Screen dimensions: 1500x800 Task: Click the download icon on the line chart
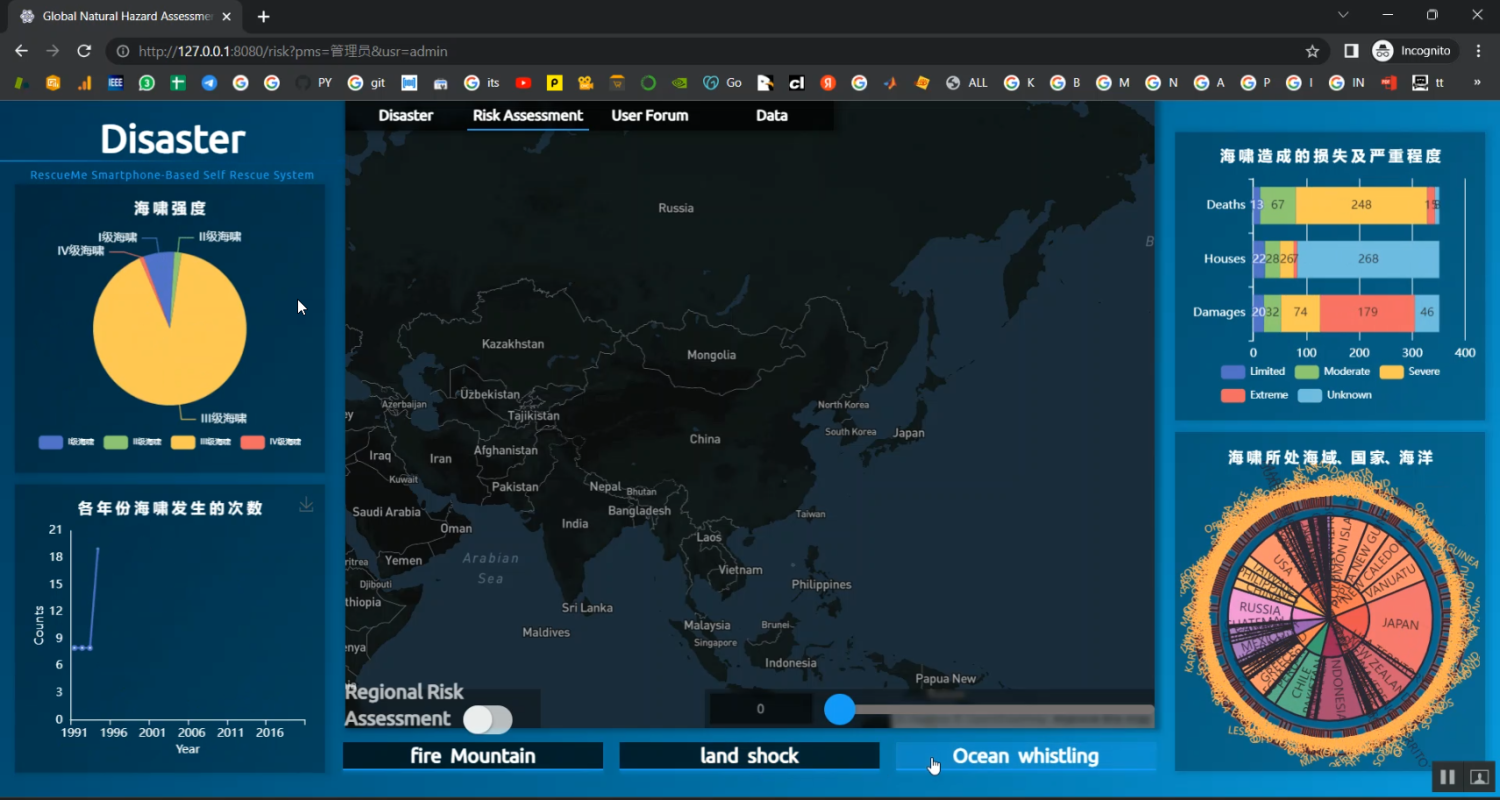pyautogui.click(x=306, y=505)
